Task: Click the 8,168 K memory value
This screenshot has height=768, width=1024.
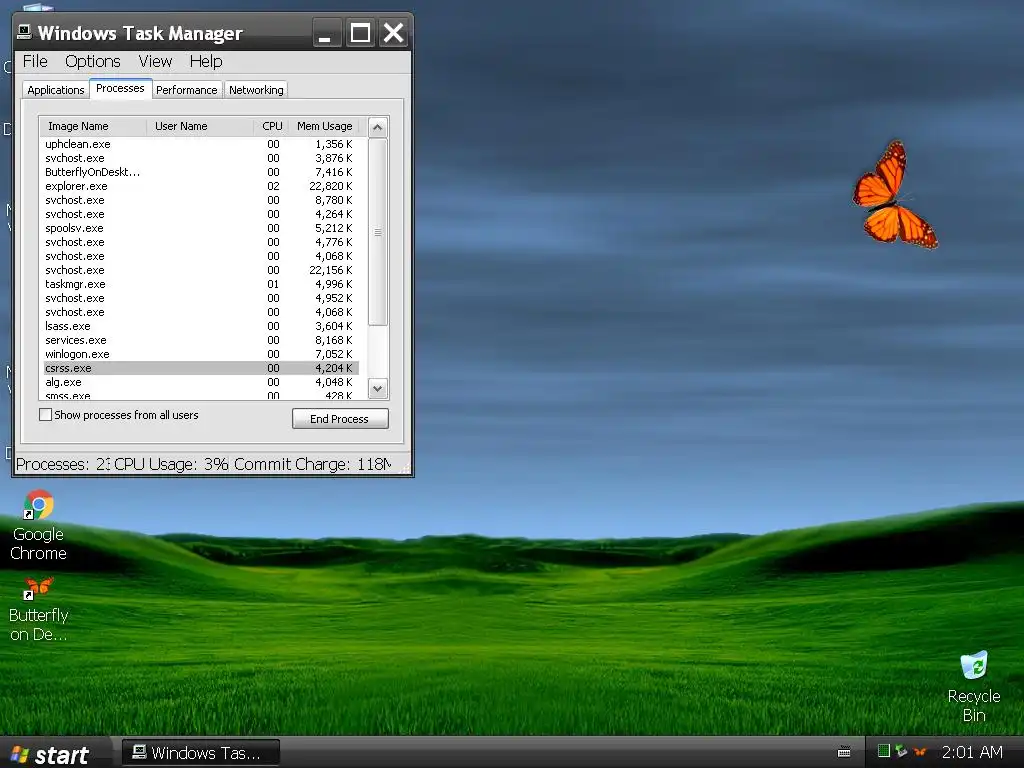Action: coord(333,340)
